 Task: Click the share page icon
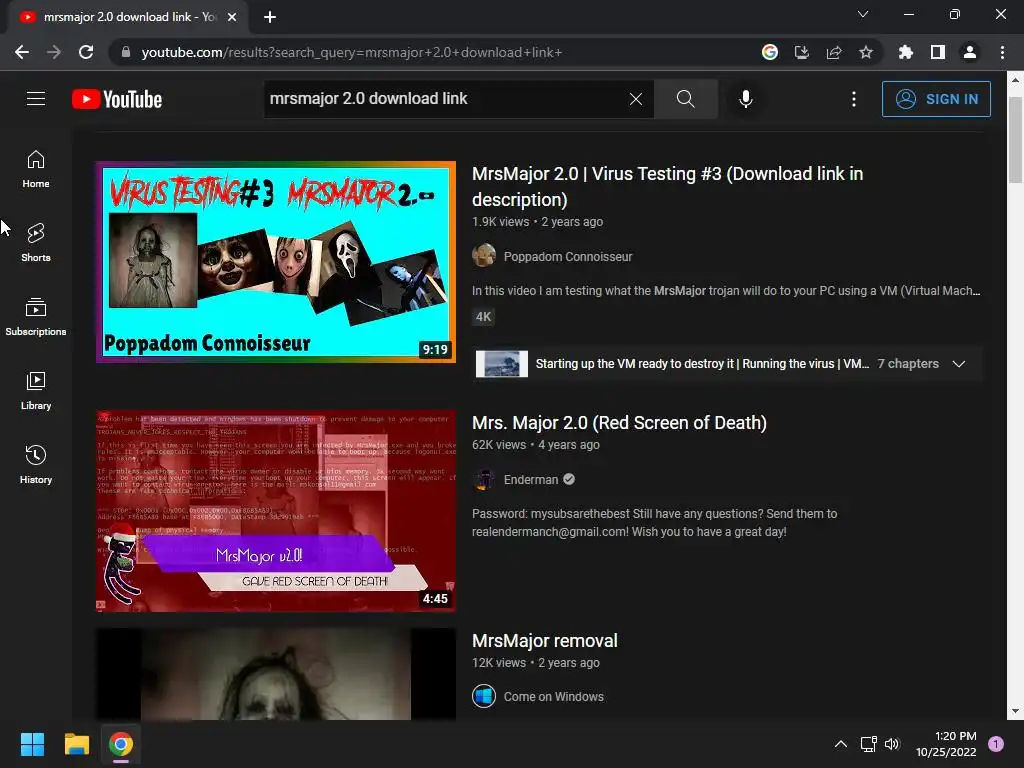(x=834, y=52)
